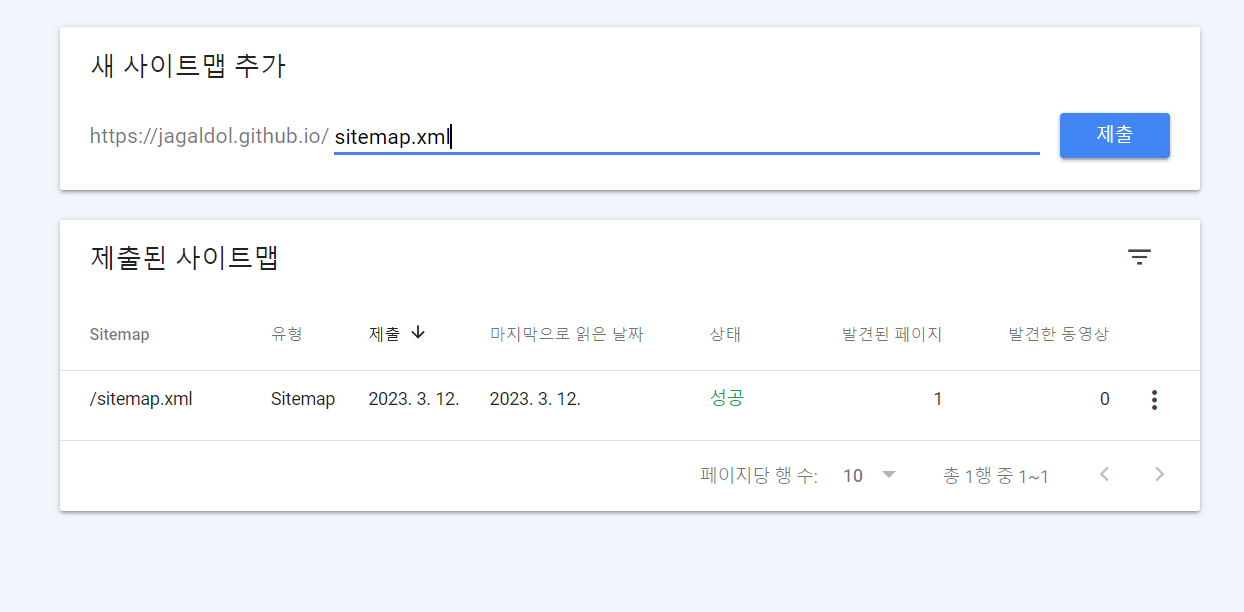Click the 총 1행 중 1~1 pagination text
This screenshot has width=1244, height=612.
point(995,476)
